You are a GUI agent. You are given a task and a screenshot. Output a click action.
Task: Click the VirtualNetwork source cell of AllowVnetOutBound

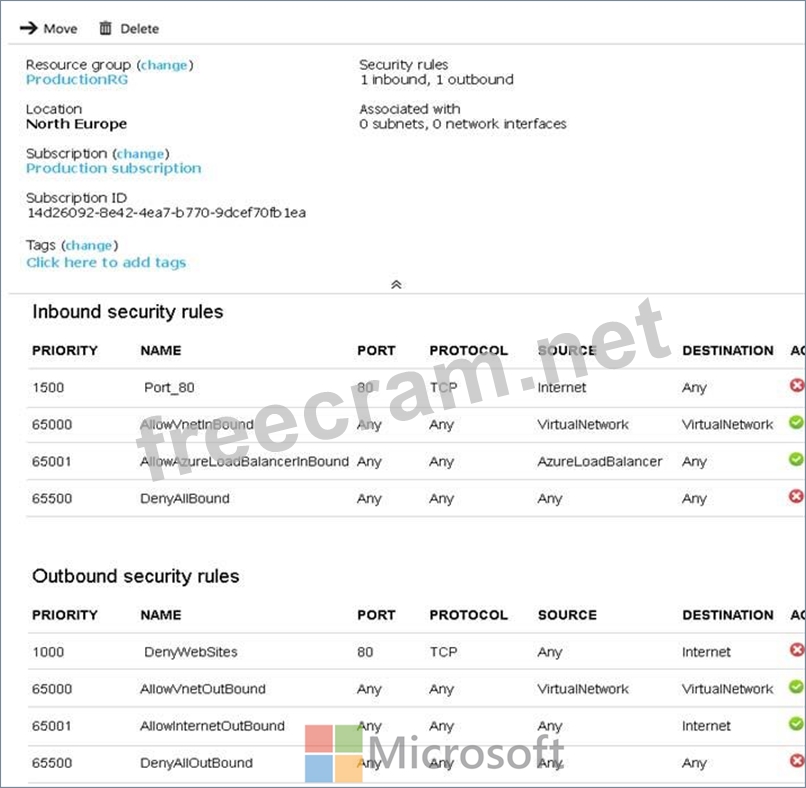583,689
